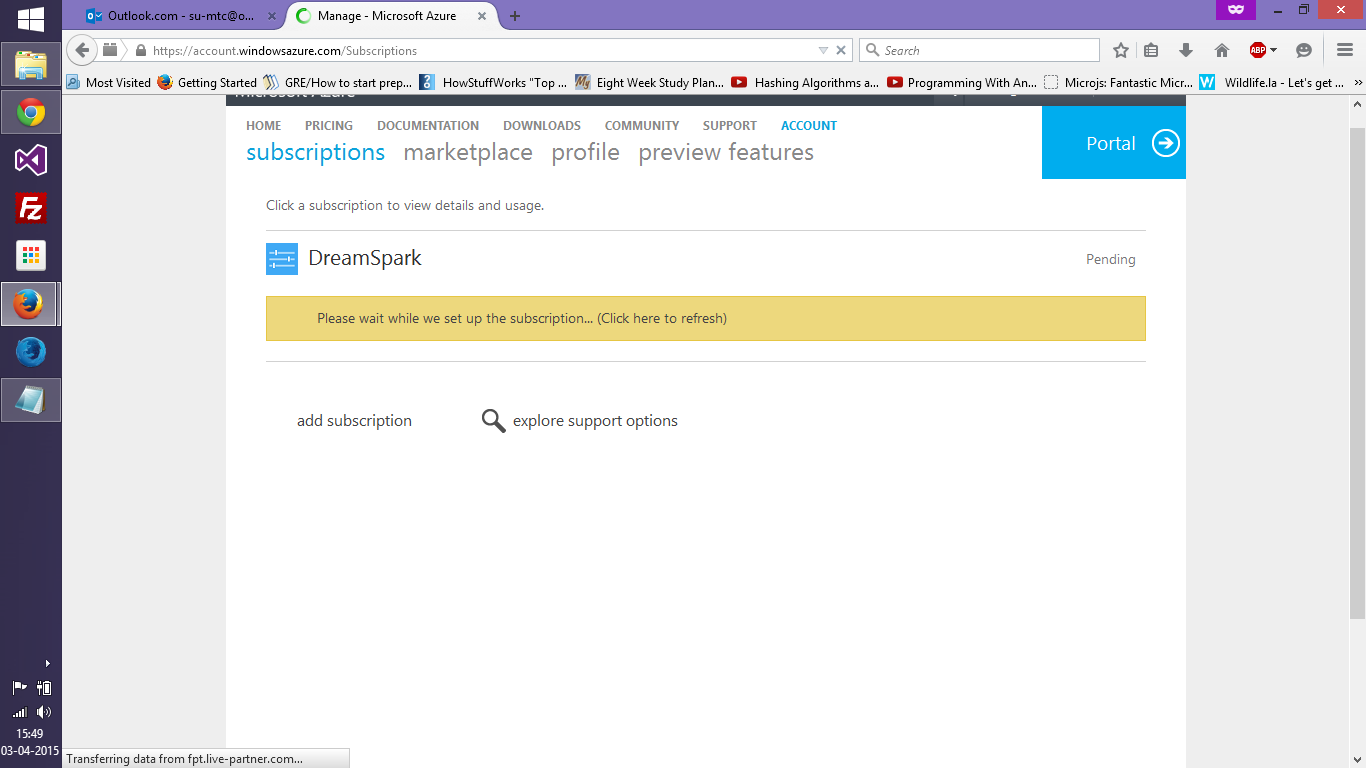Image resolution: width=1366 pixels, height=768 pixels.
Task: Open the SUPPORT nav item
Action: click(730, 126)
